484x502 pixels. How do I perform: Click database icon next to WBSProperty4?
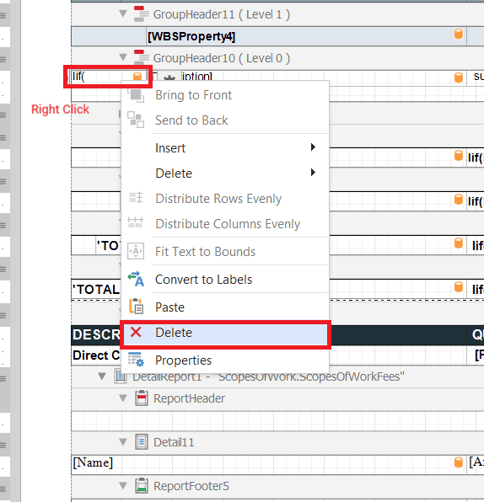[x=459, y=34]
